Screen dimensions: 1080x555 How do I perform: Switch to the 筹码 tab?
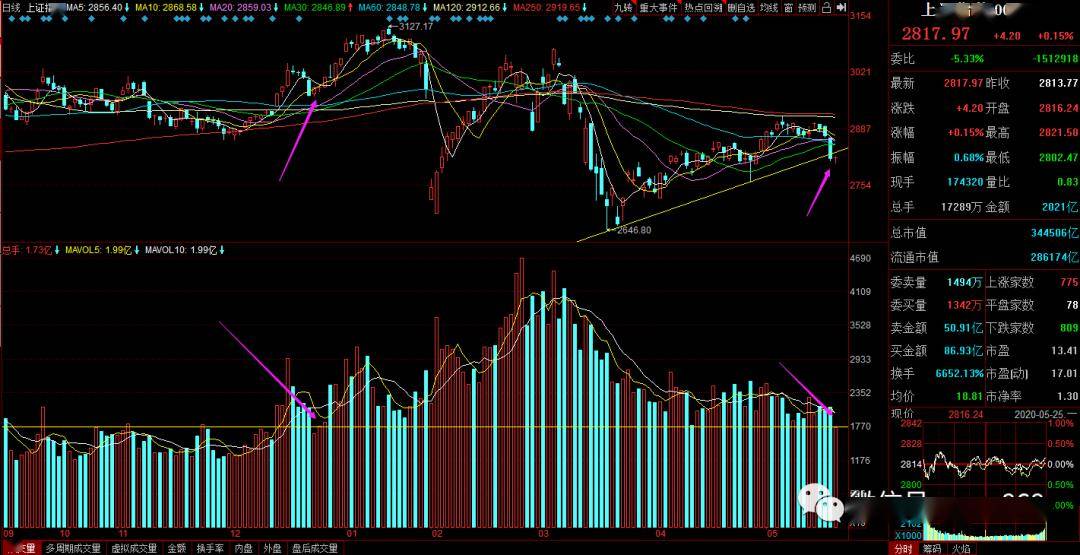click(933, 549)
